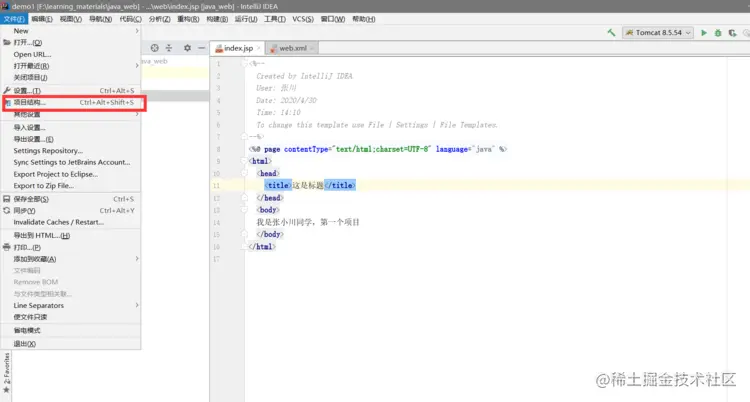
Task: Click the collapse all icon in project panel
Action: (169, 48)
